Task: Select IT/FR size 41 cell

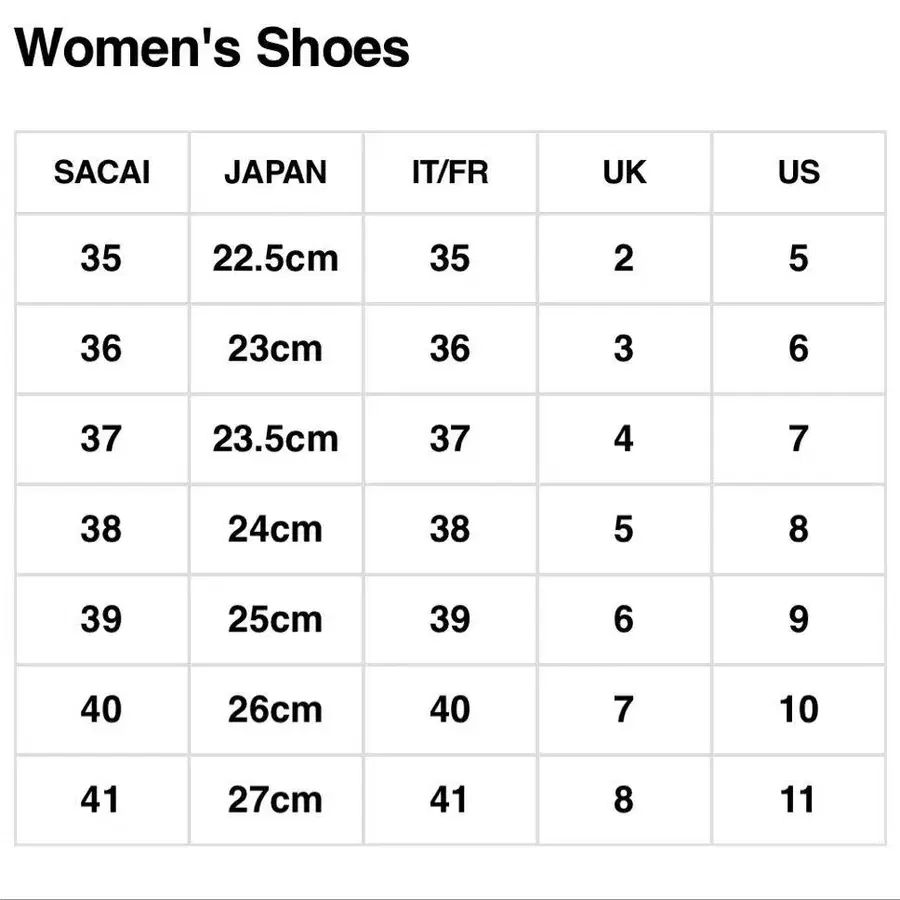Action: [450, 800]
